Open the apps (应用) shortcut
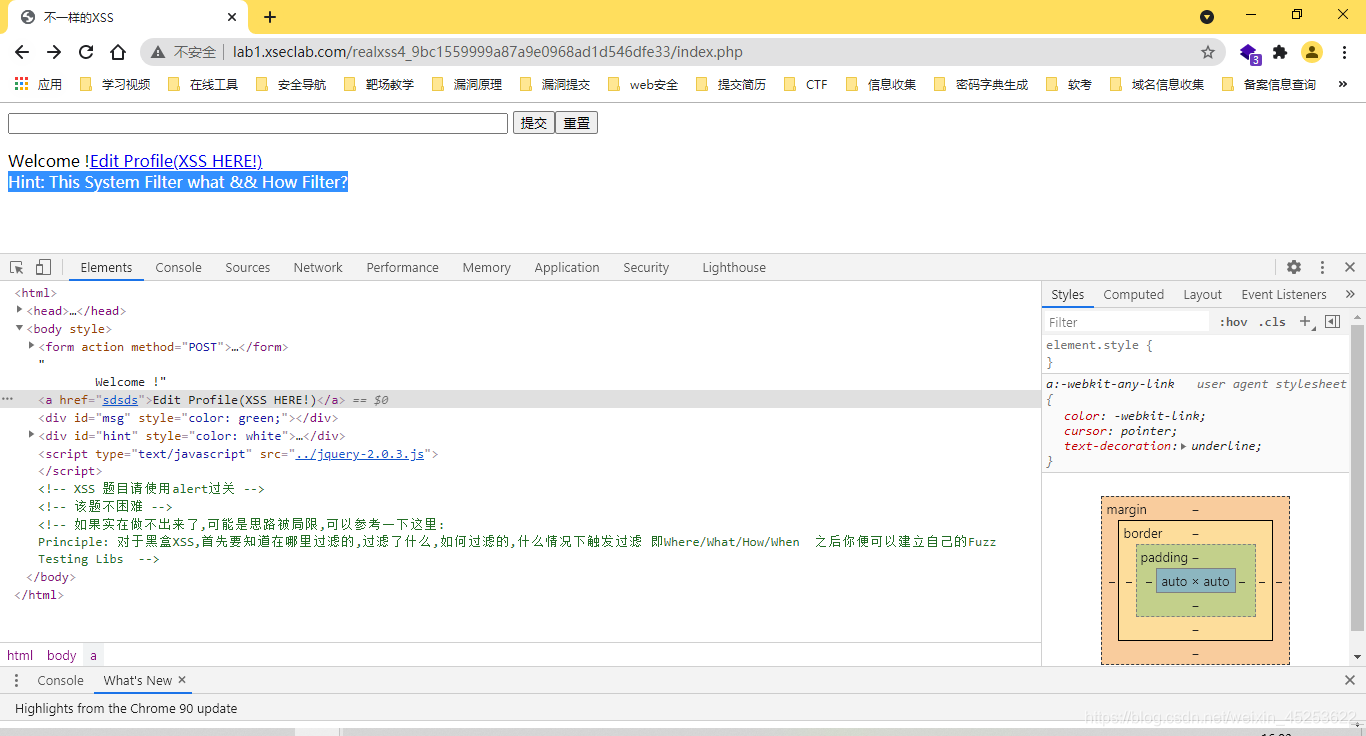Viewport: 1366px width, 736px height. coord(38,85)
